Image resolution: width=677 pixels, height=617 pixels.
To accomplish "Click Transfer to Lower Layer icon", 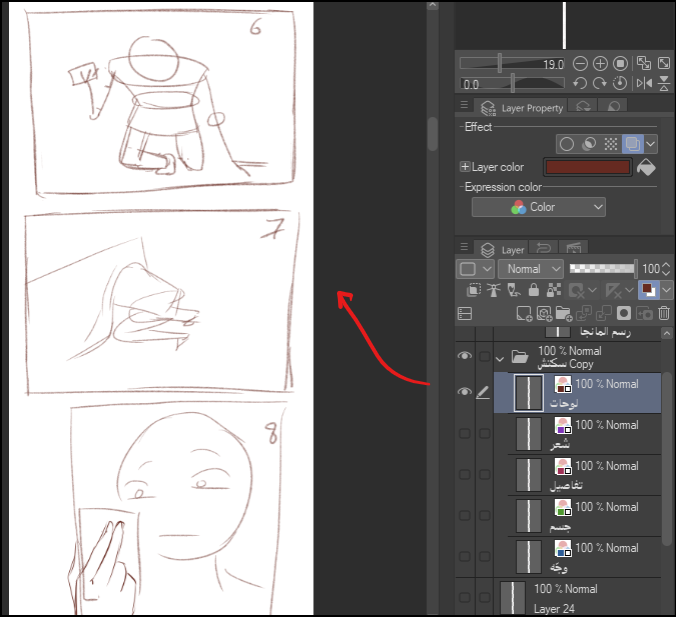I will (584, 313).
